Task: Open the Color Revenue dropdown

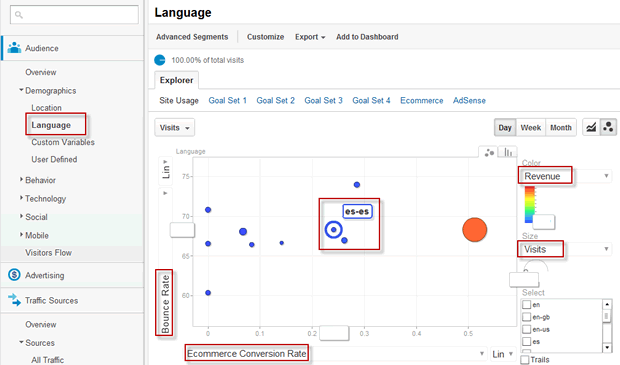Action: click(x=565, y=176)
